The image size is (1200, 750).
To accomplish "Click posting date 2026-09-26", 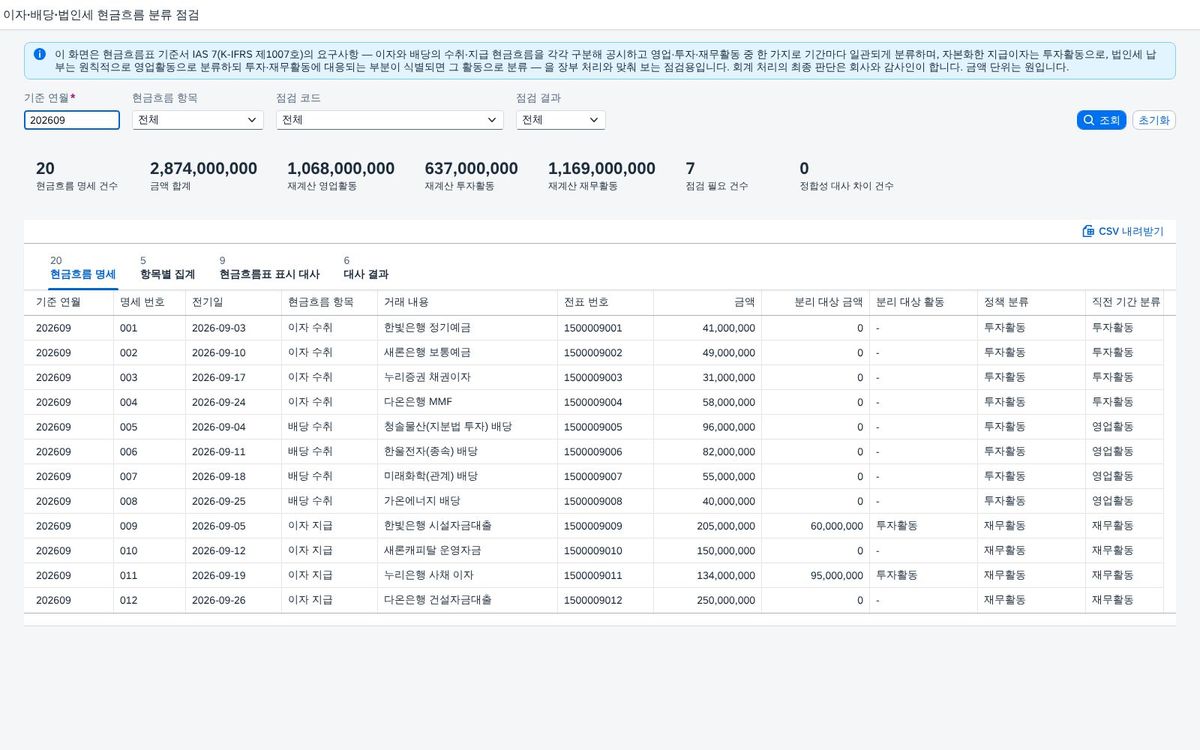I will [x=219, y=600].
